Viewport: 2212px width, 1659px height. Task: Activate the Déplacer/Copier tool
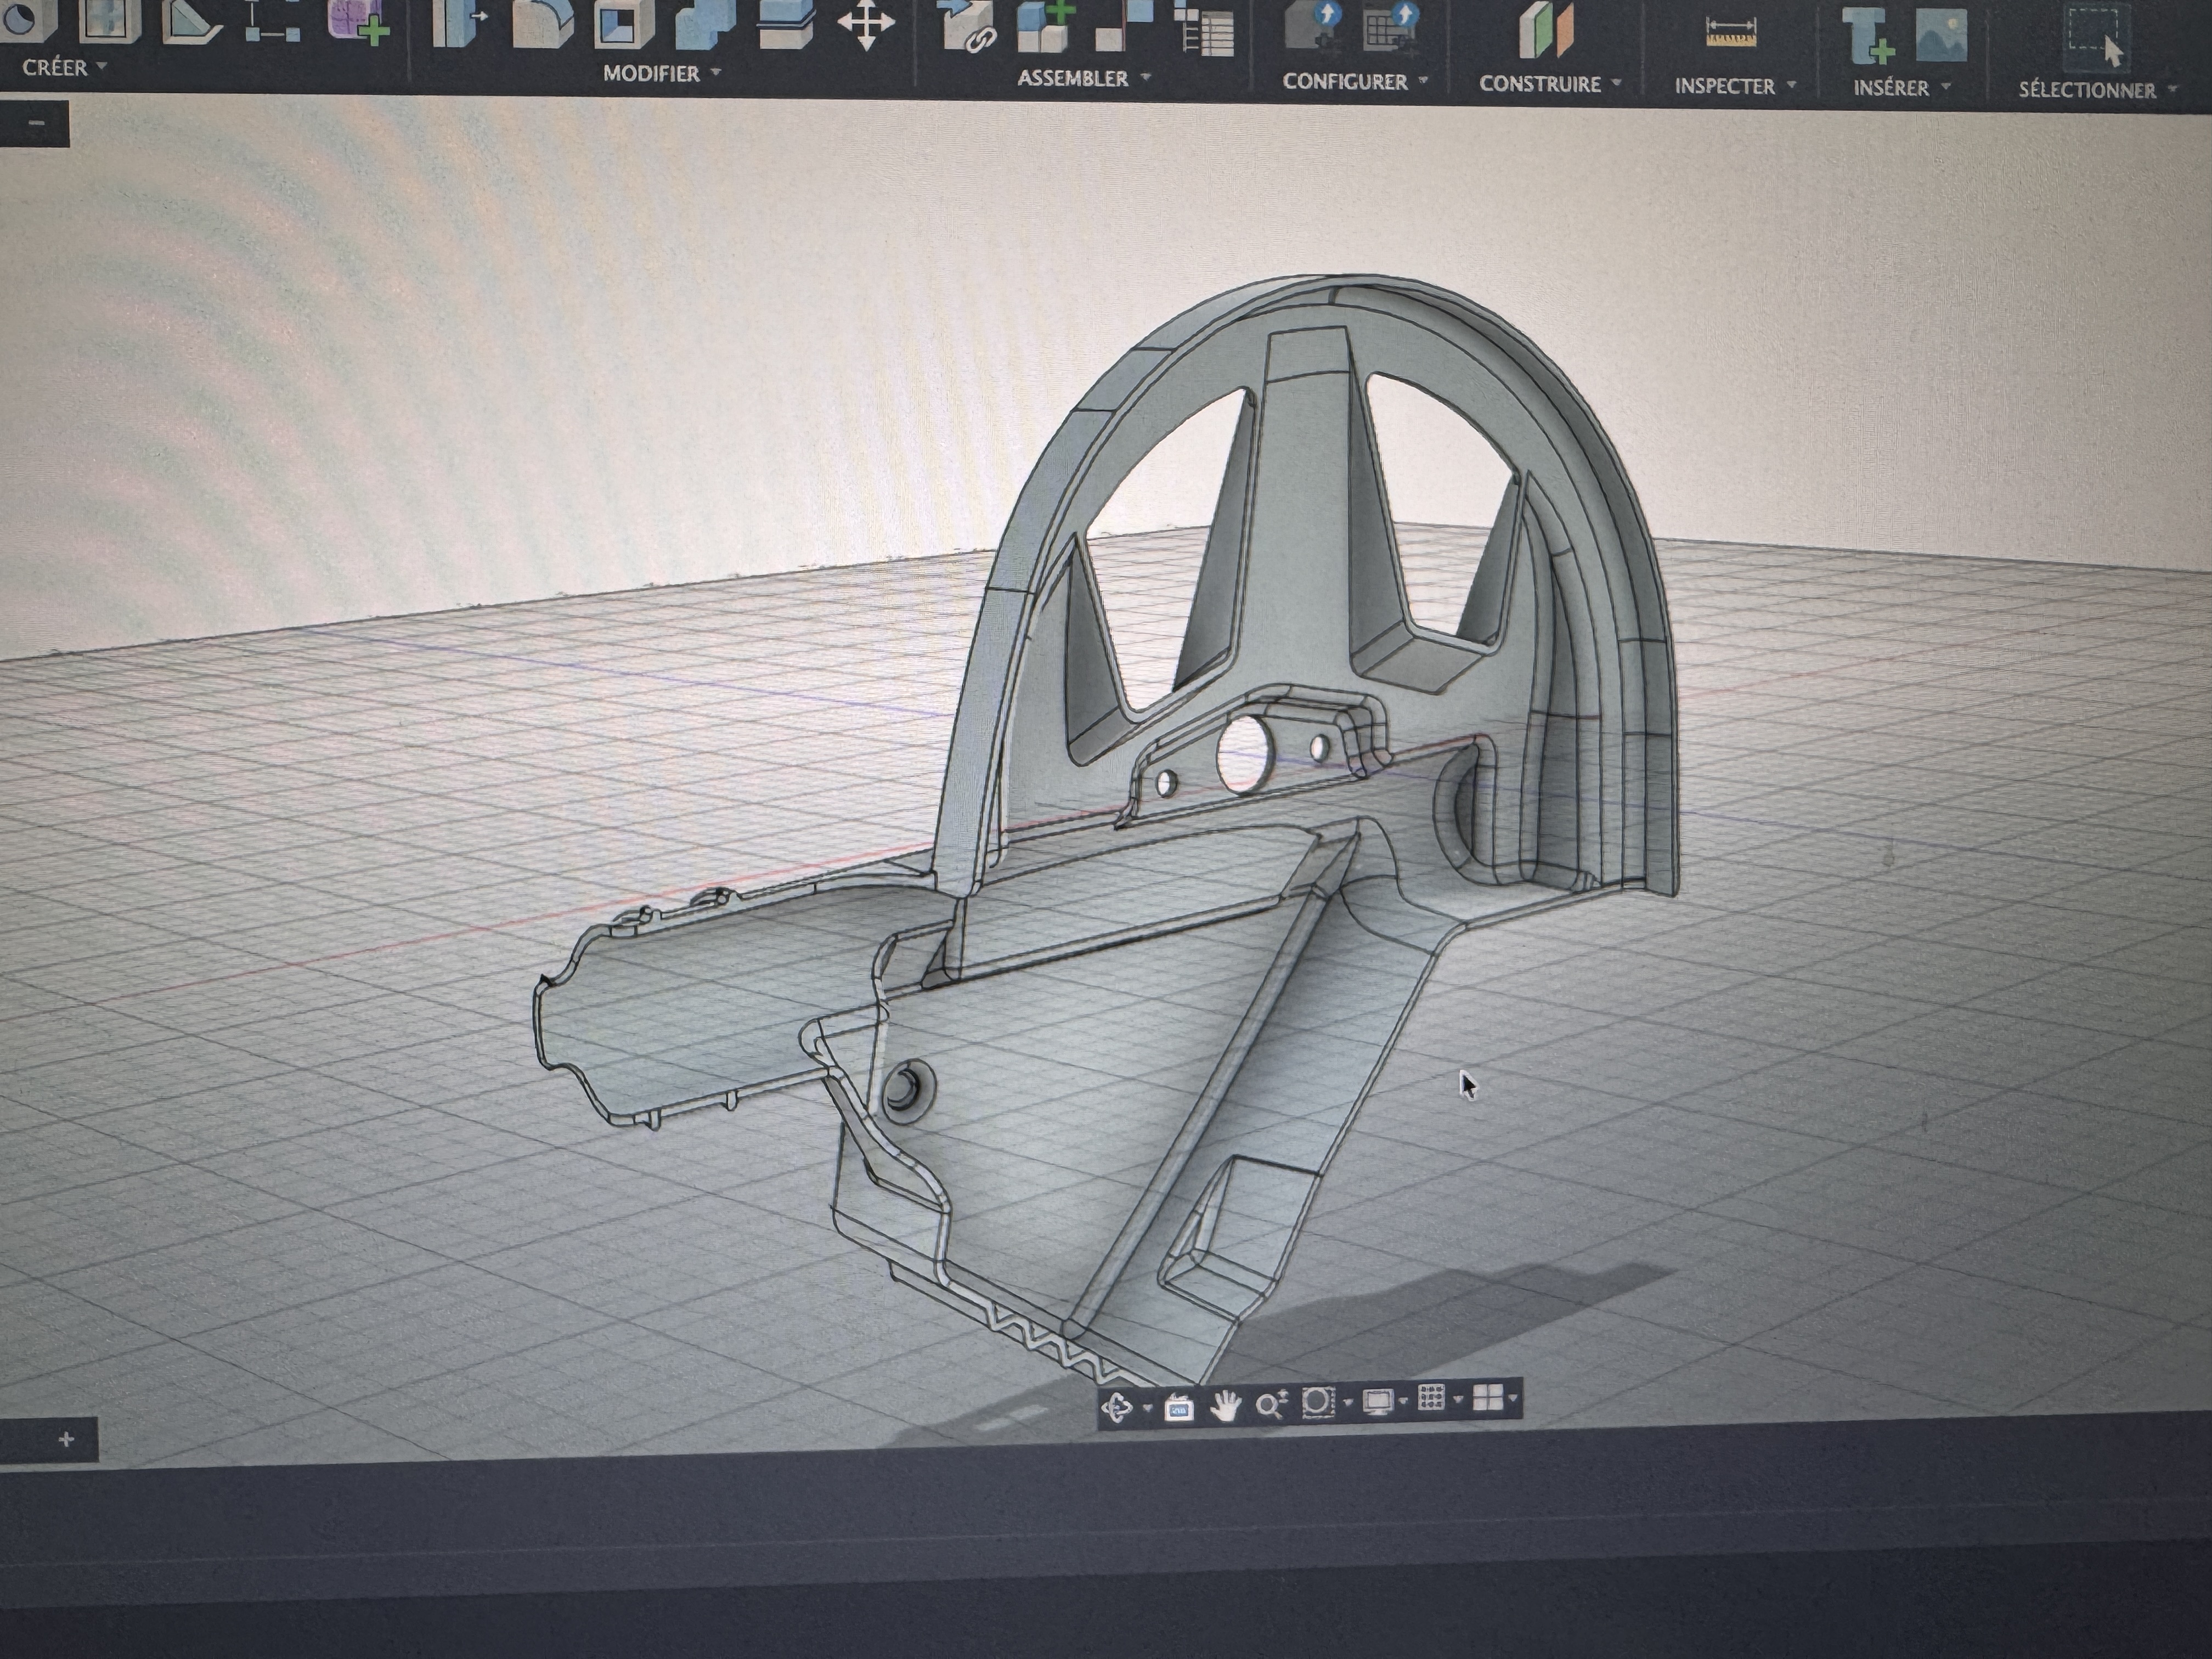(868, 25)
